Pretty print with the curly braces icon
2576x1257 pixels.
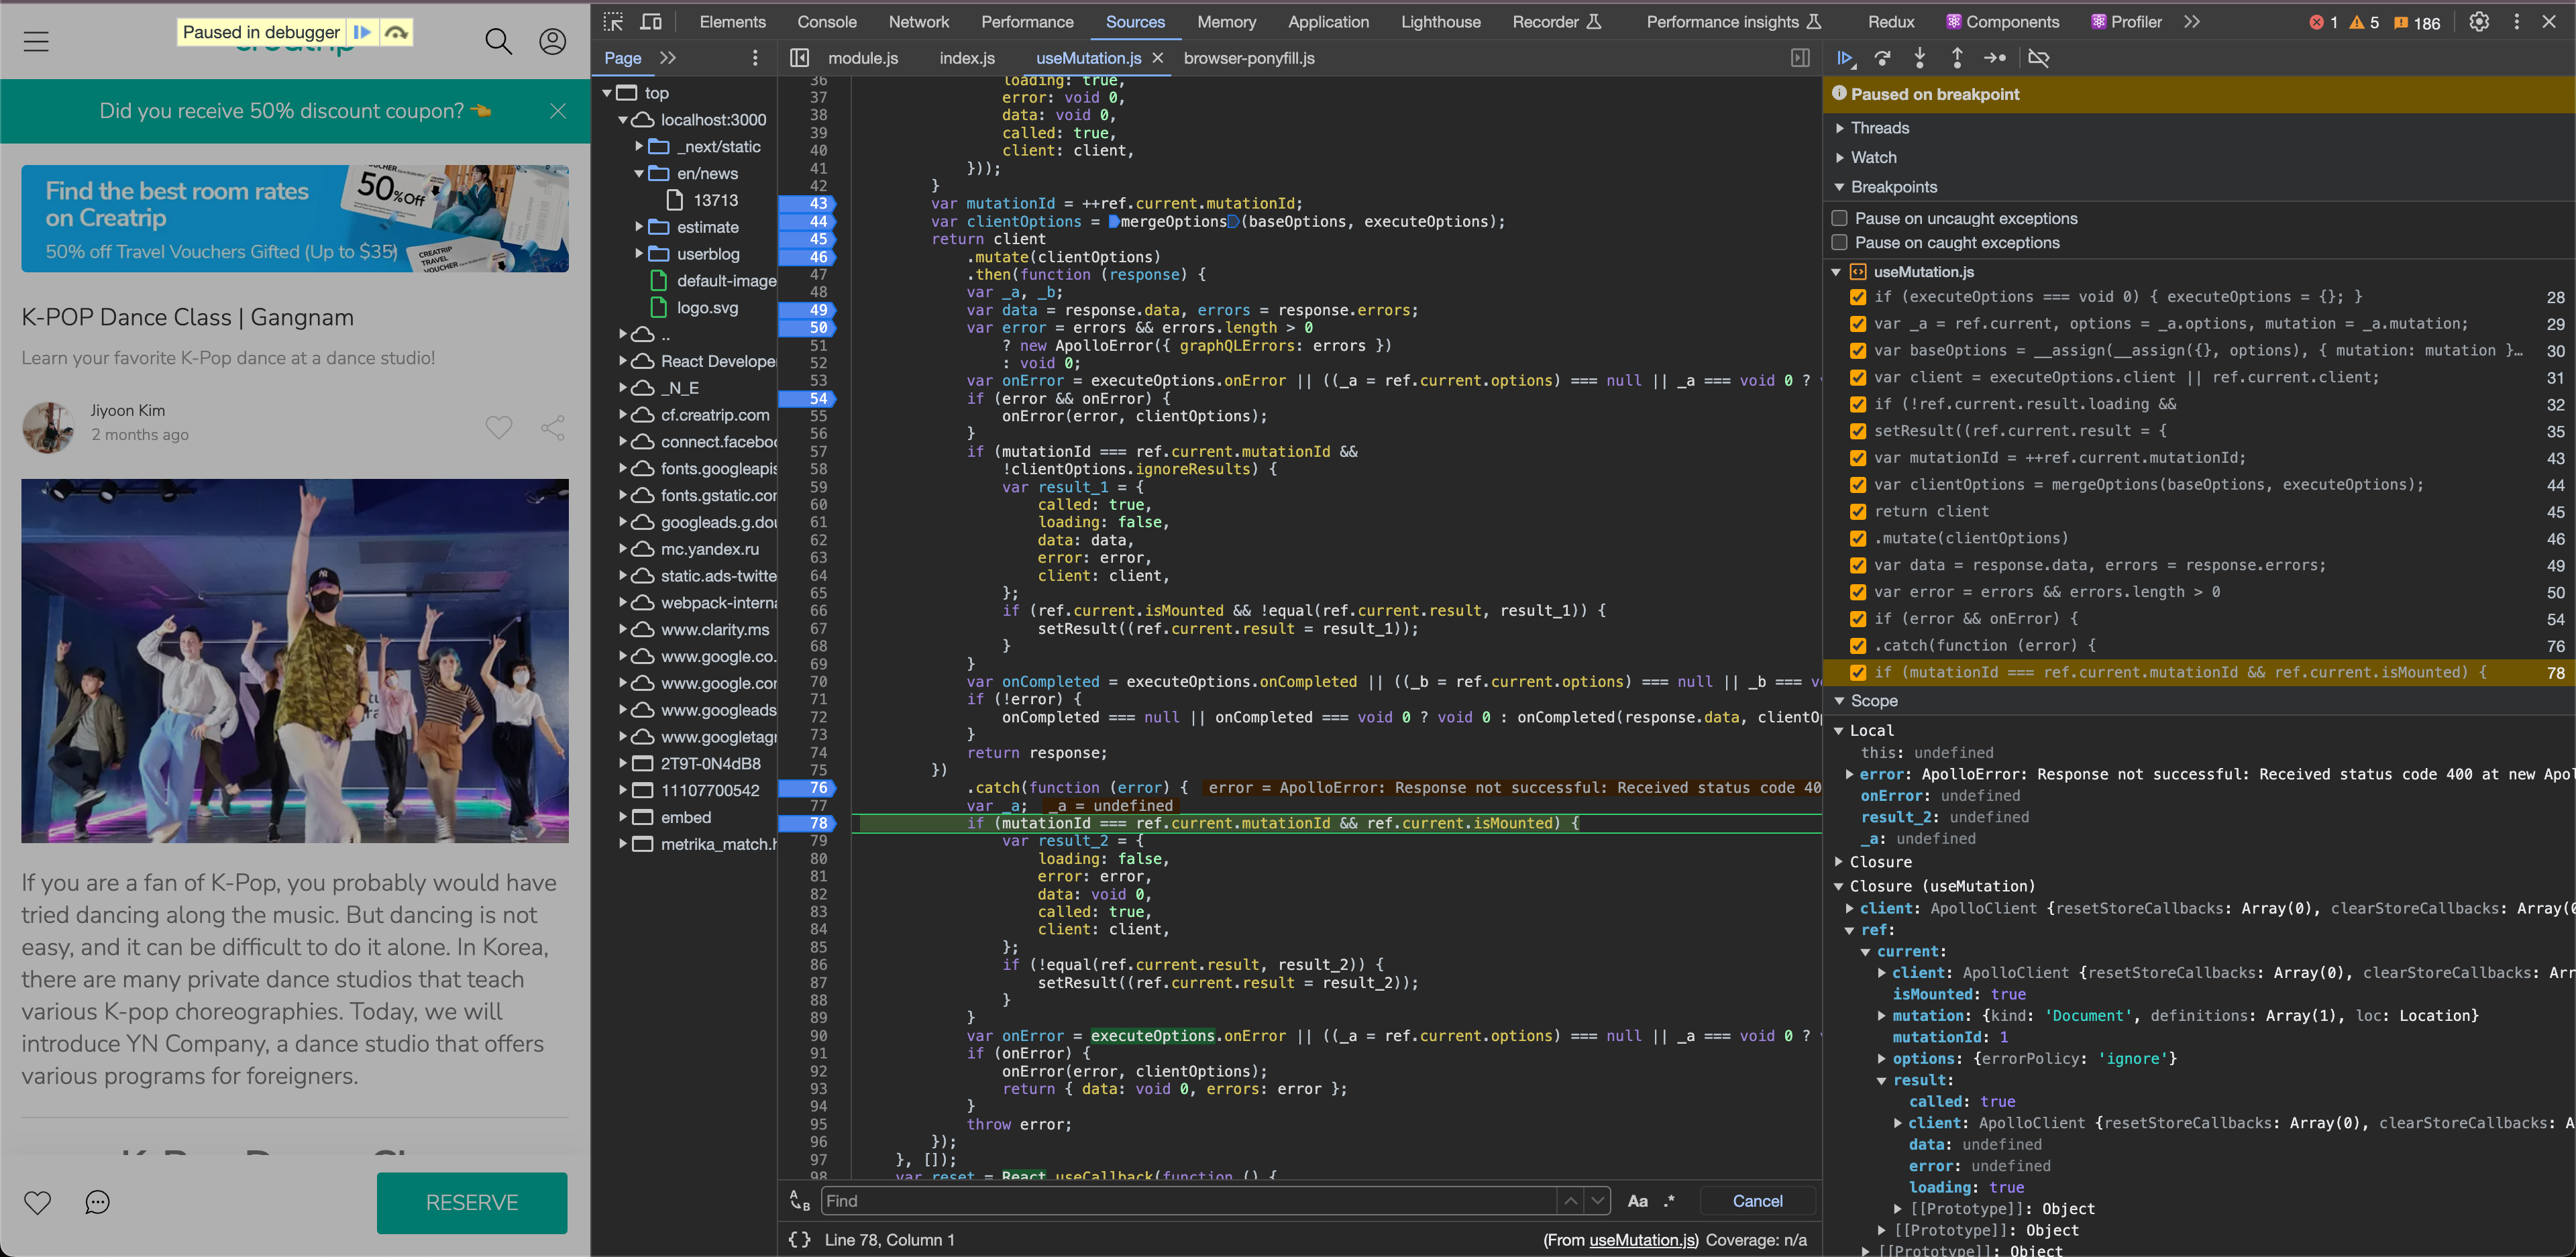pos(799,1239)
